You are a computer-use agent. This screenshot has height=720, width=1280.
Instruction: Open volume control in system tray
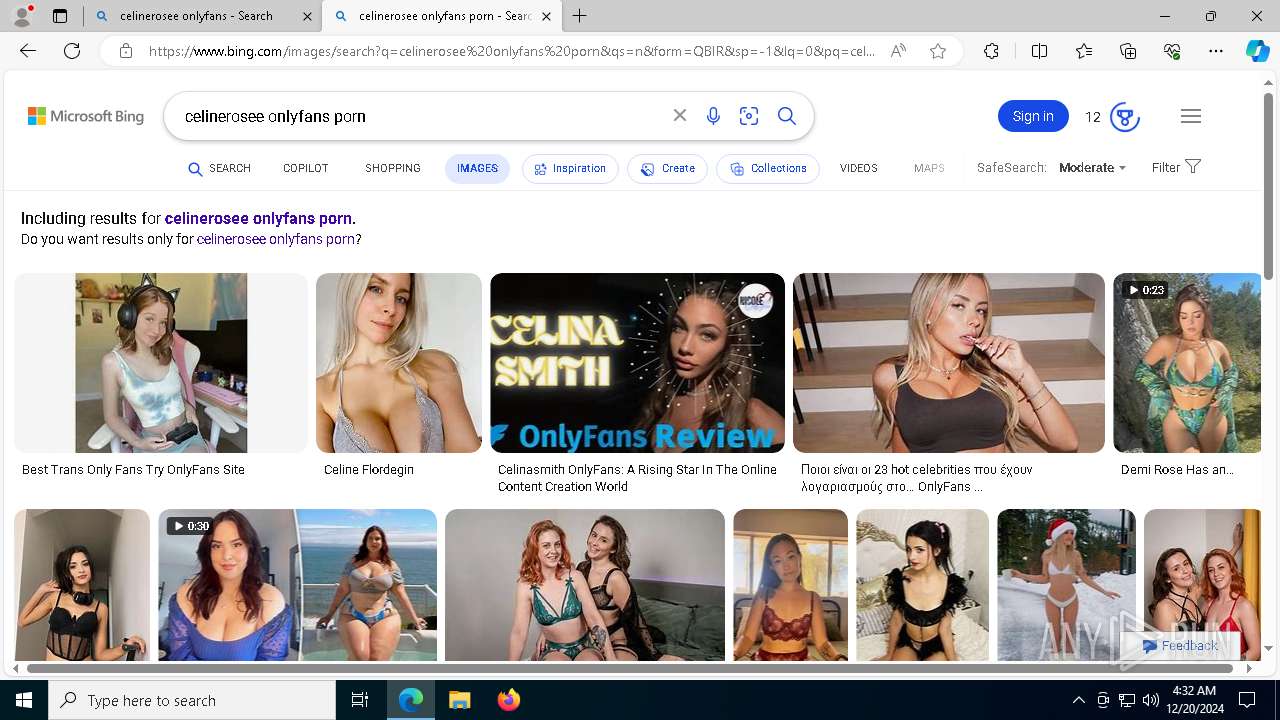1151,700
